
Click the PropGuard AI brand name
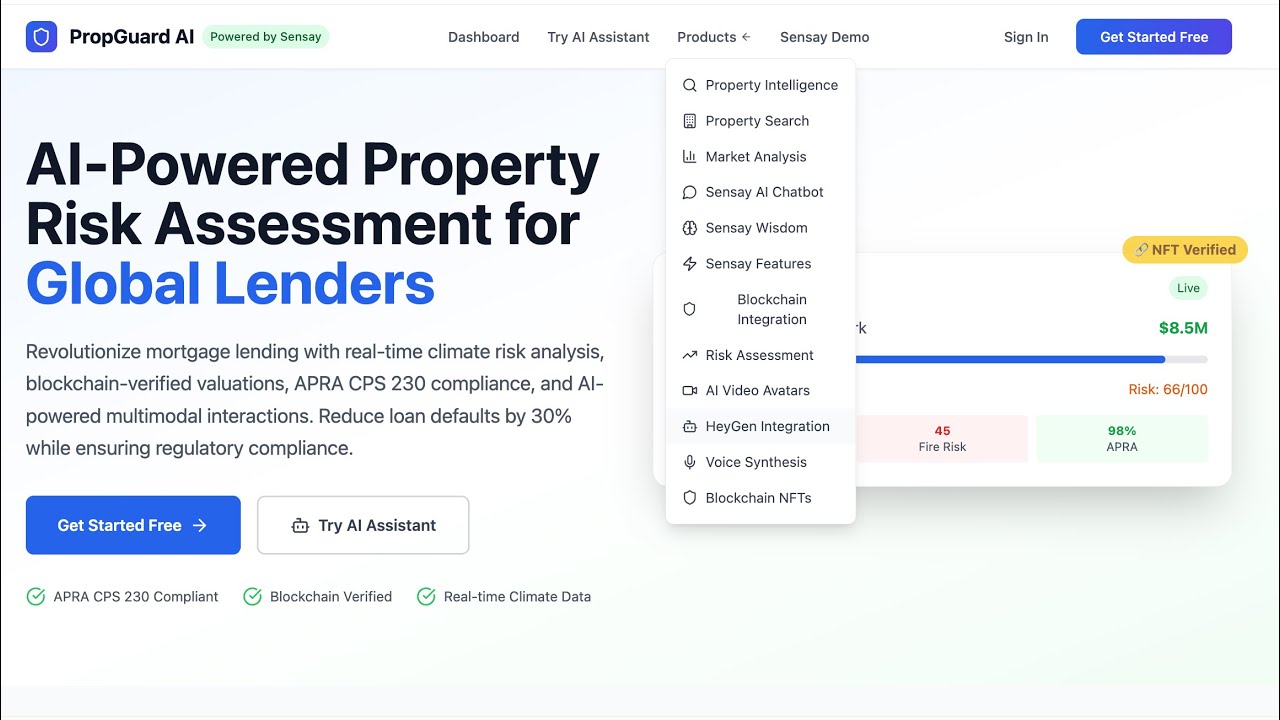click(x=132, y=37)
